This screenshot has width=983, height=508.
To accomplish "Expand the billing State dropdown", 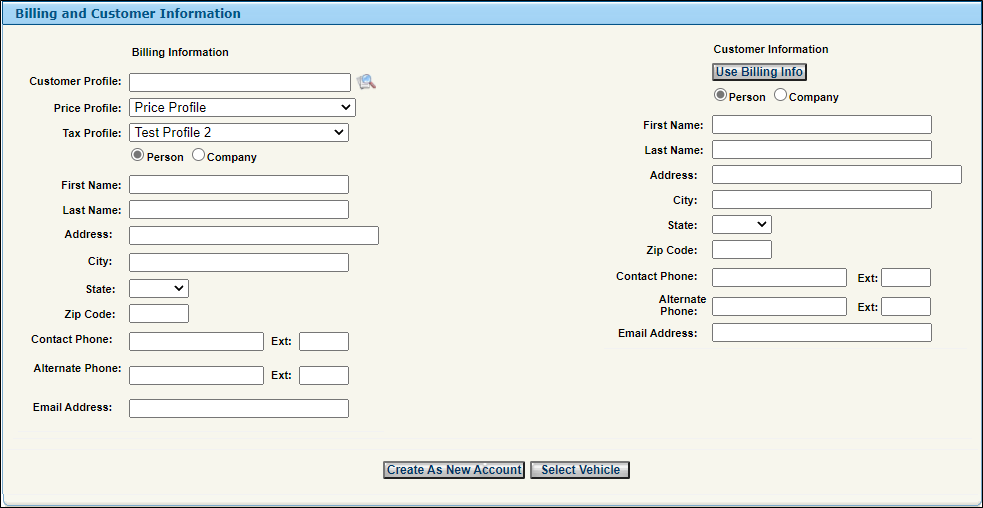I will point(159,288).
